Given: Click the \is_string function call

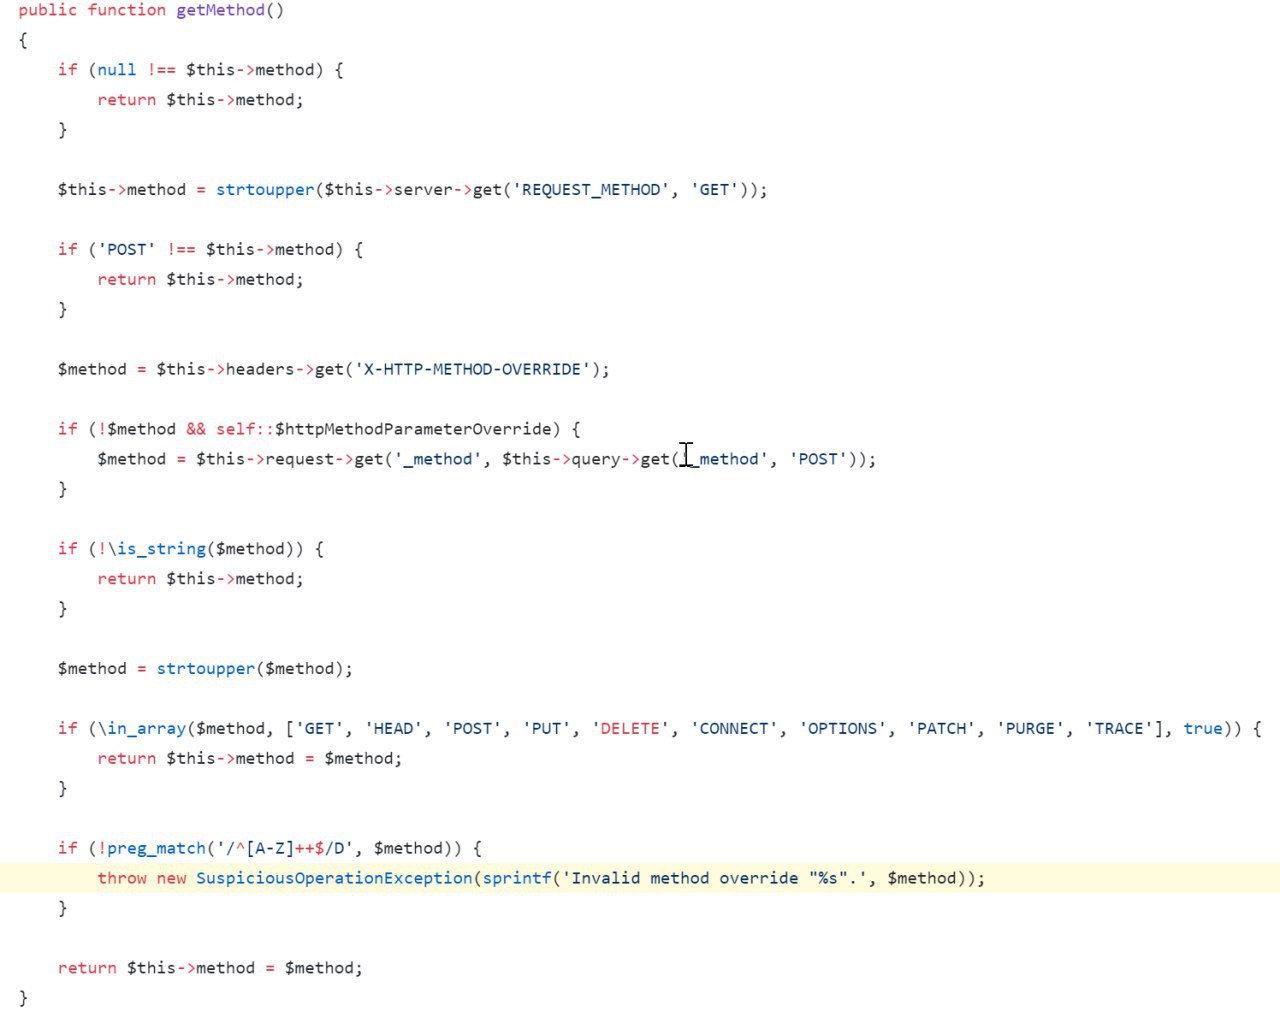Looking at the screenshot, I should coord(157,549).
